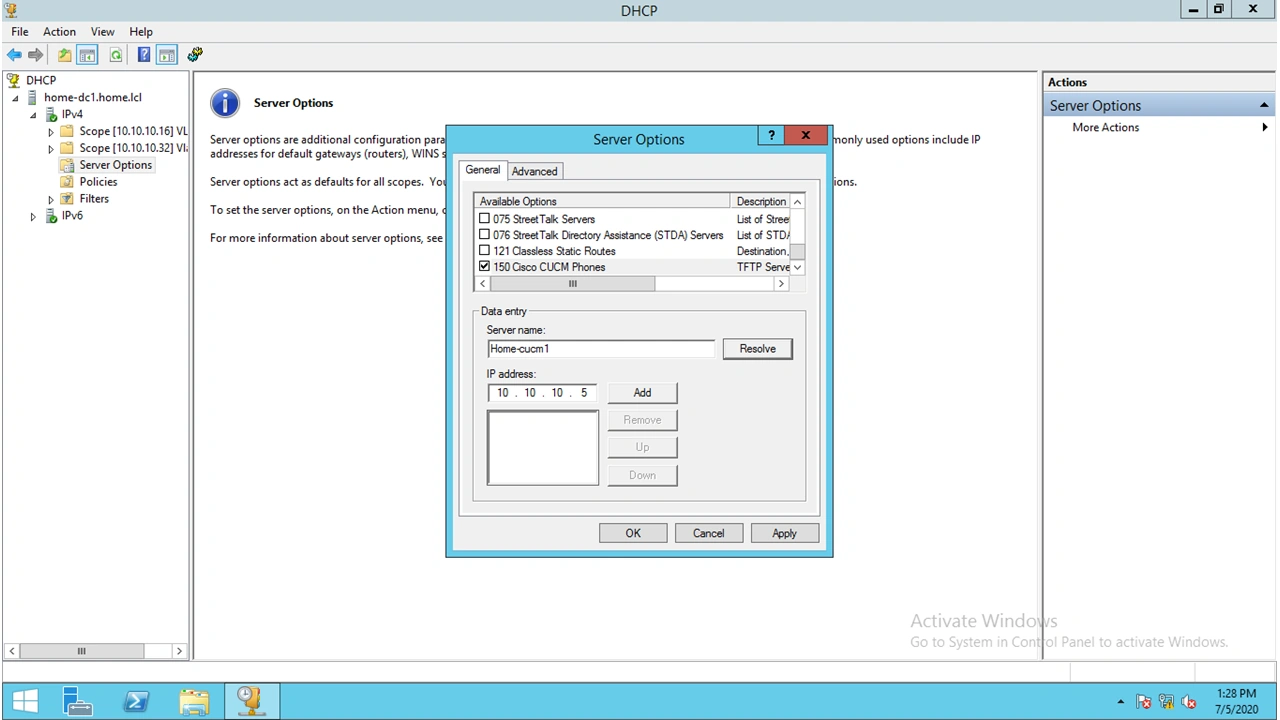
Task: Click the Action Center flag tray icon
Action: [x=1143, y=702]
